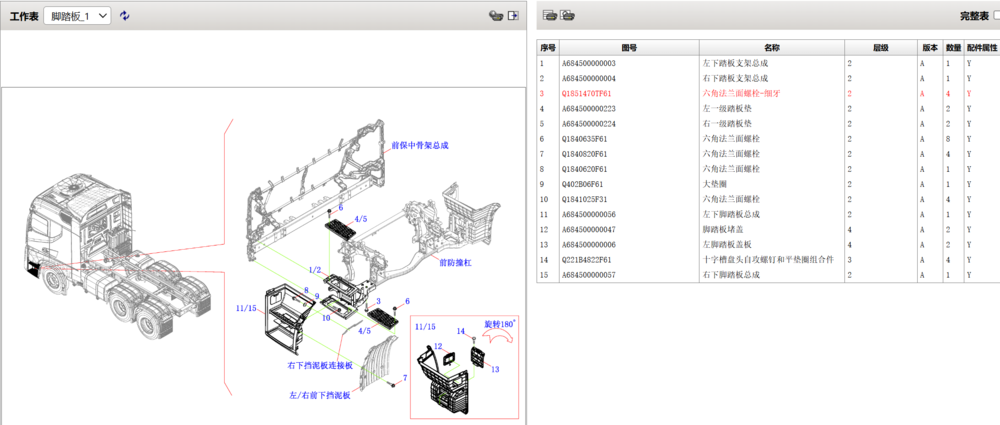Screen dimensions: 1000x425
Task: Select part number Q1841025F31
Action: (x=584, y=199)
